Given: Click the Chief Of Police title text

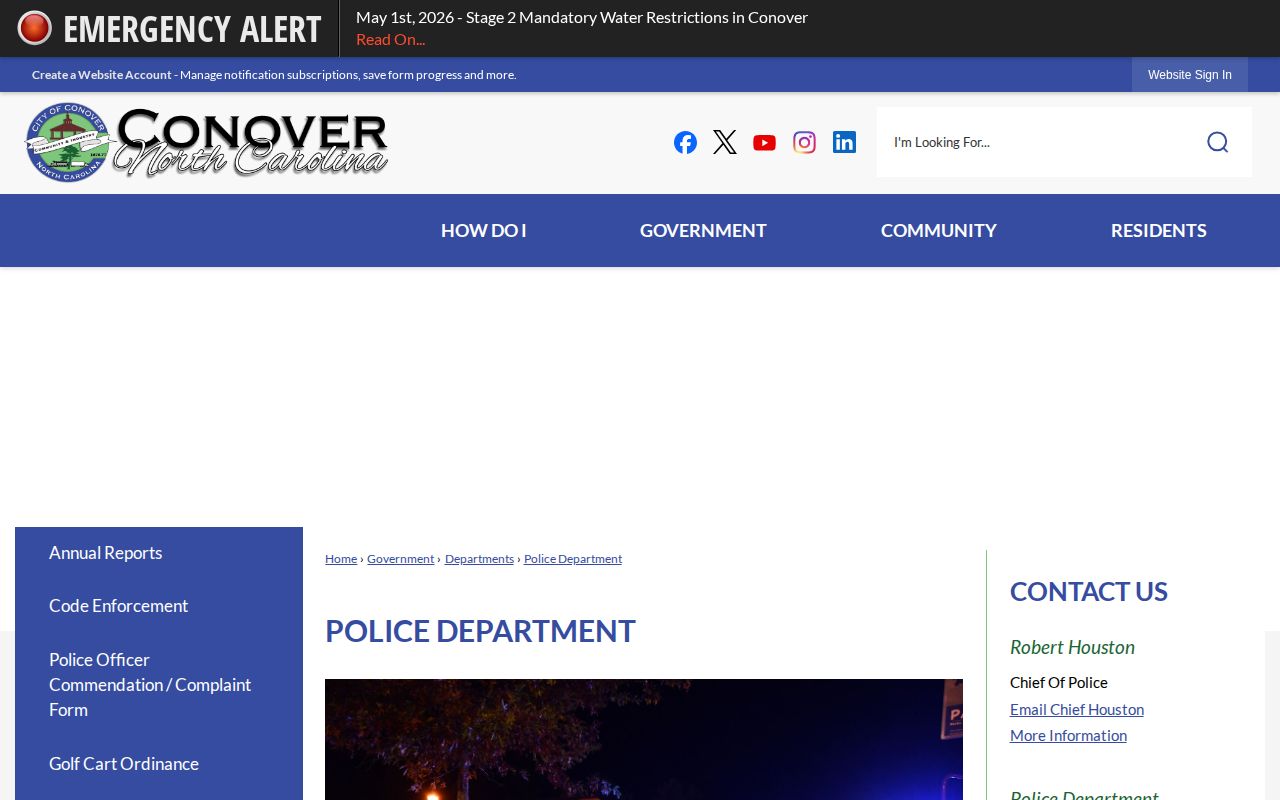Looking at the screenshot, I should pyautogui.click(x=1059, y=683).
